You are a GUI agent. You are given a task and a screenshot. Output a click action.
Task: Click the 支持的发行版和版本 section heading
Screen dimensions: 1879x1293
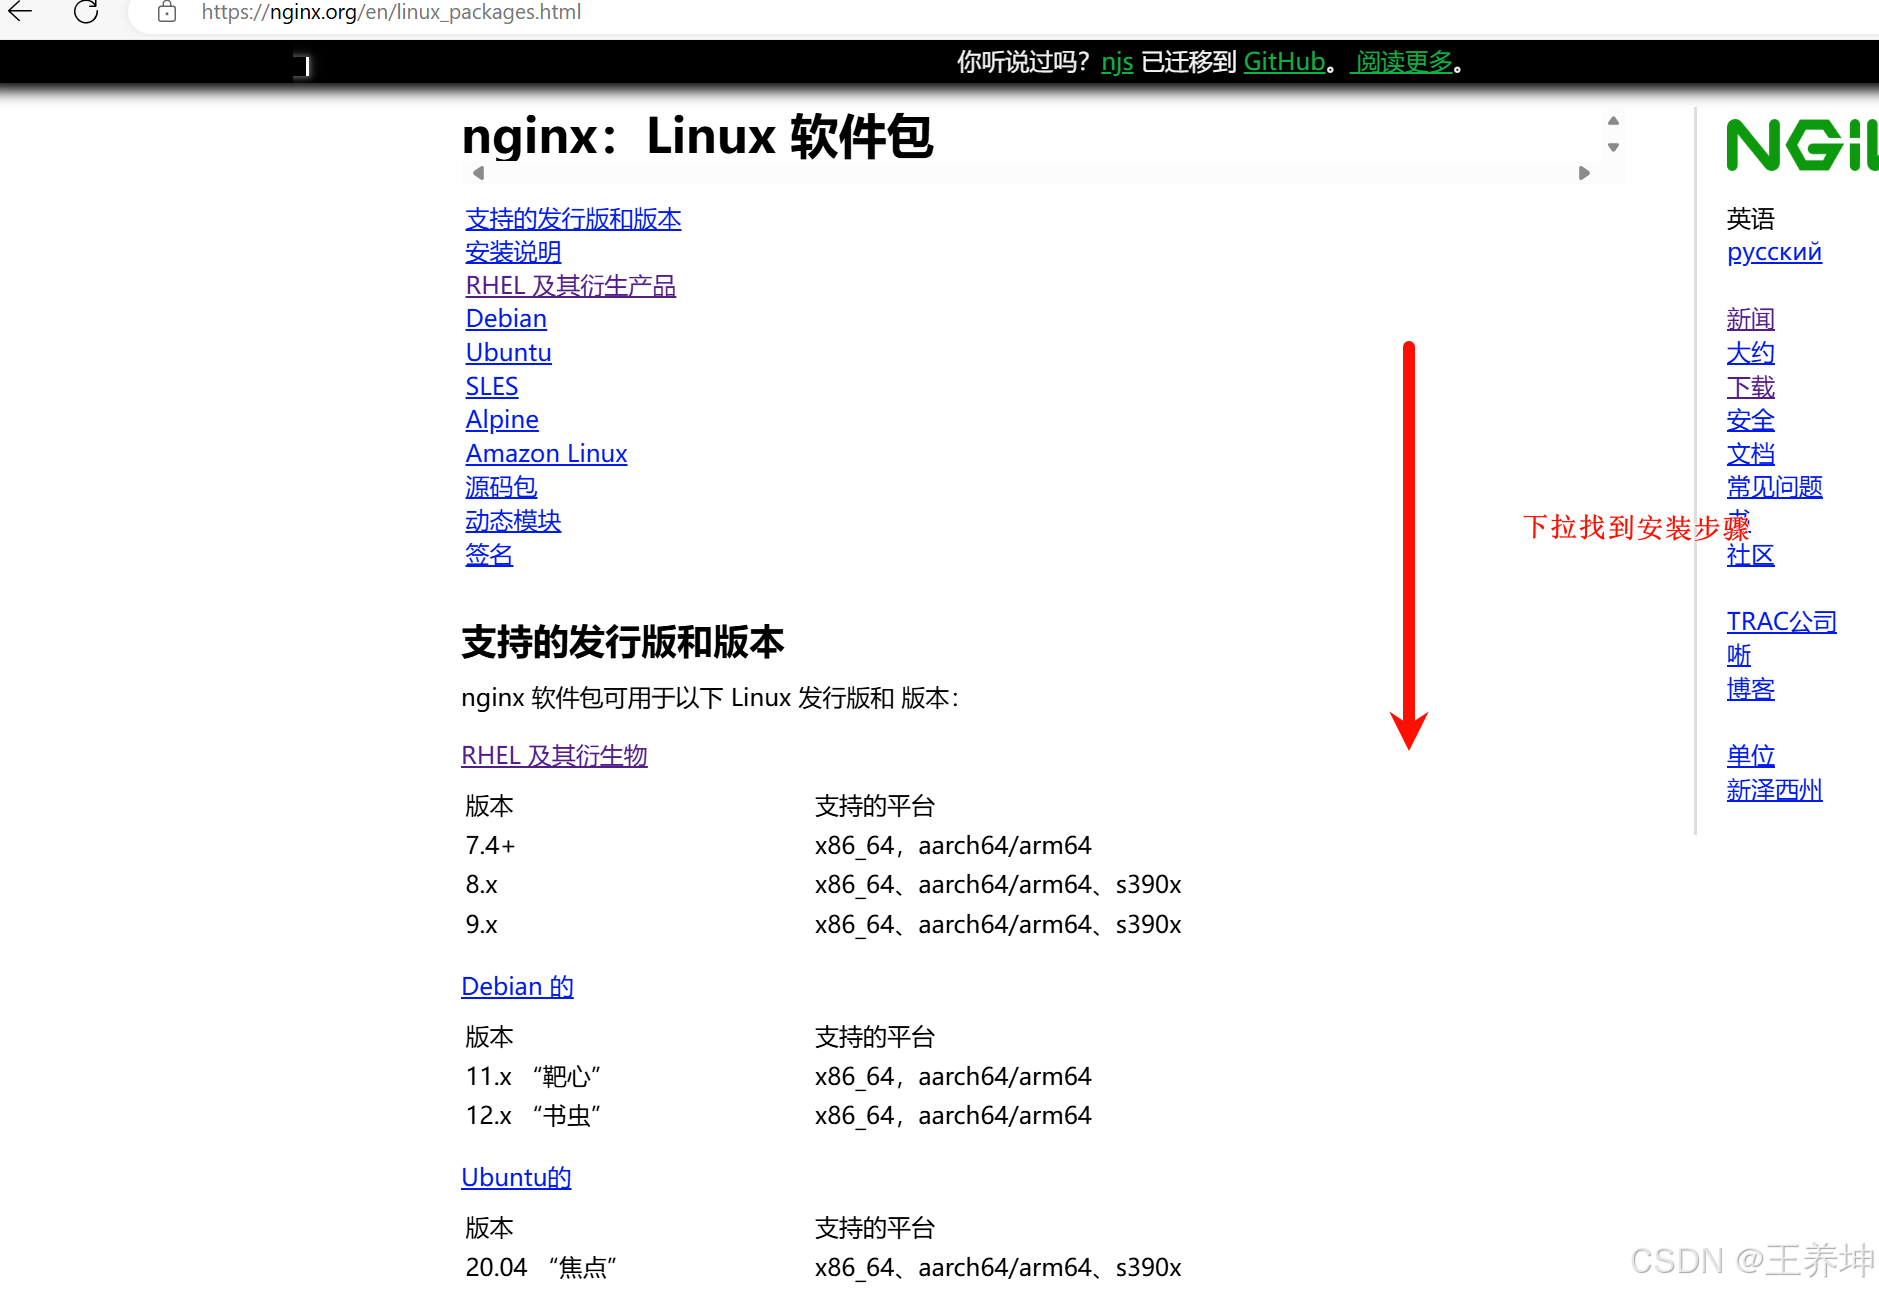tap(622, 642)
